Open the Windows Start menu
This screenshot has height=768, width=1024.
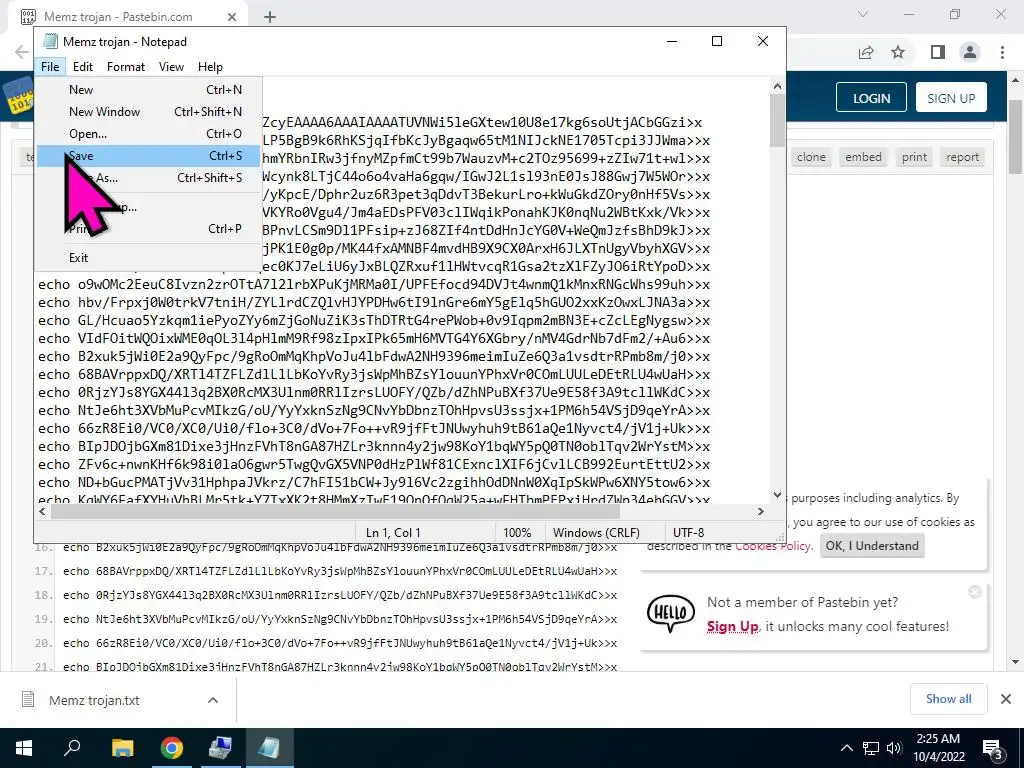pos(24,748)
